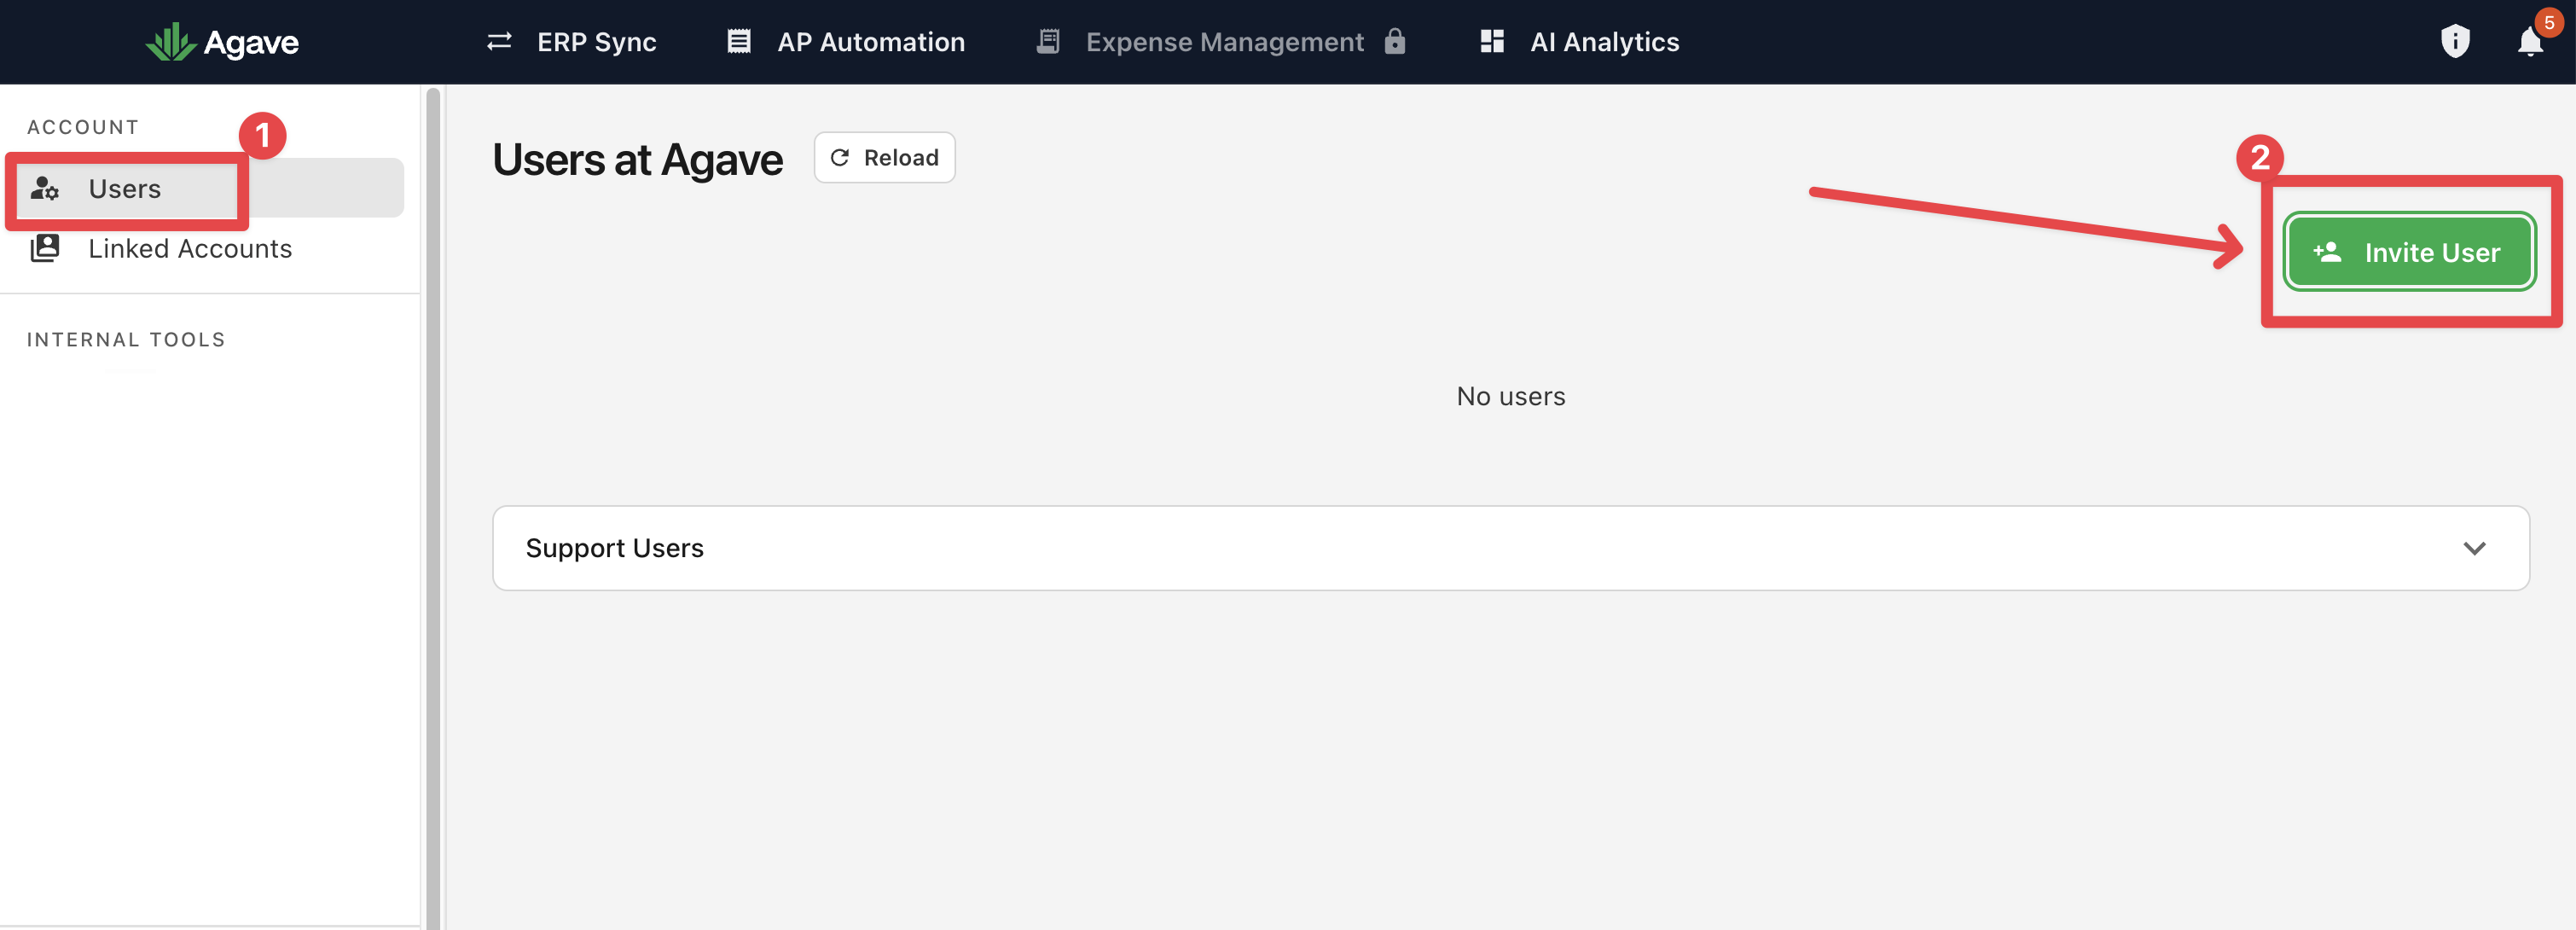
Task: Click the Expense Management document icon
Action: pos(1048,42)
